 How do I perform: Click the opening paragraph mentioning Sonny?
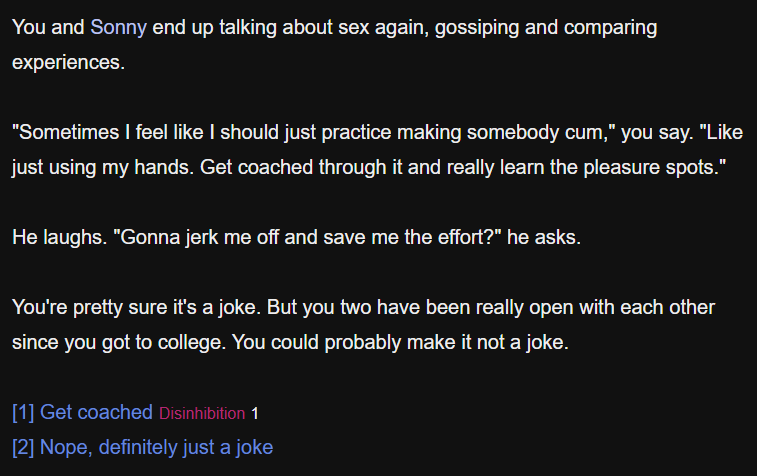(334, 44)
